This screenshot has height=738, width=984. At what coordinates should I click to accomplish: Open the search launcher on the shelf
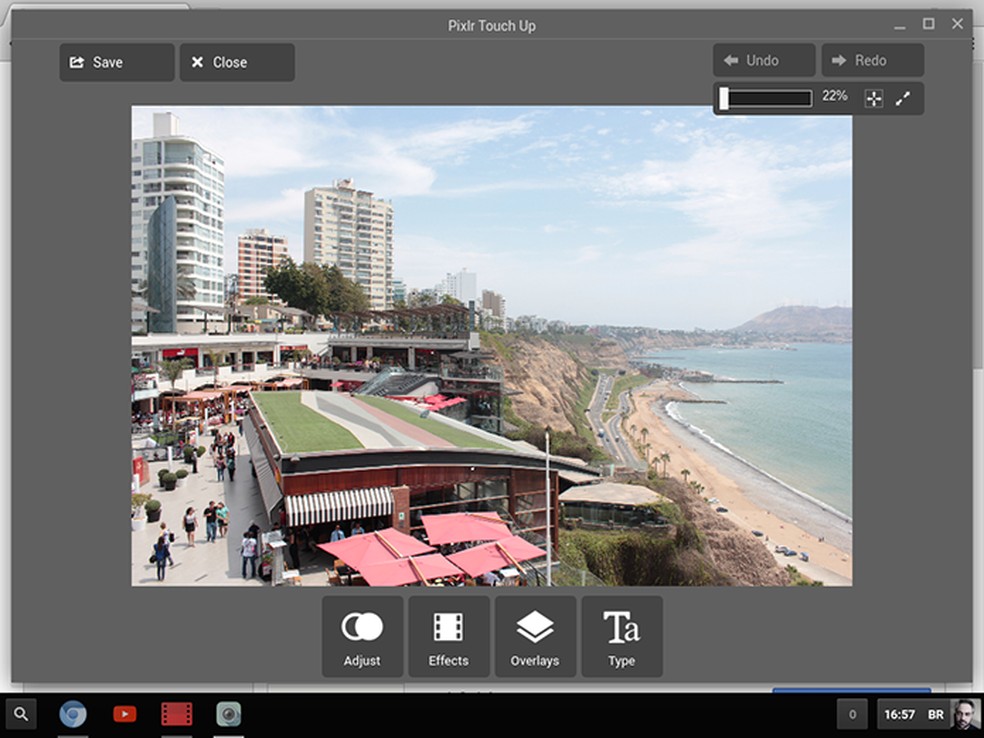coord(20,714)
